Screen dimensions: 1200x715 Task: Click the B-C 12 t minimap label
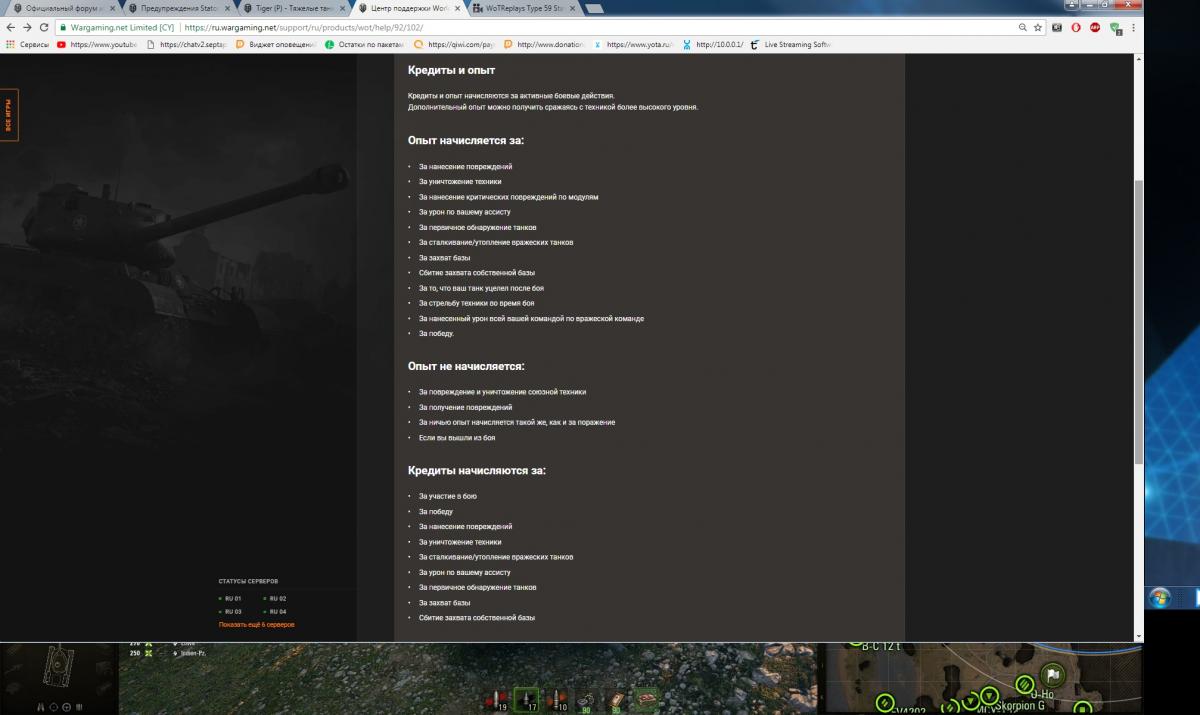(x=881, y=646)
